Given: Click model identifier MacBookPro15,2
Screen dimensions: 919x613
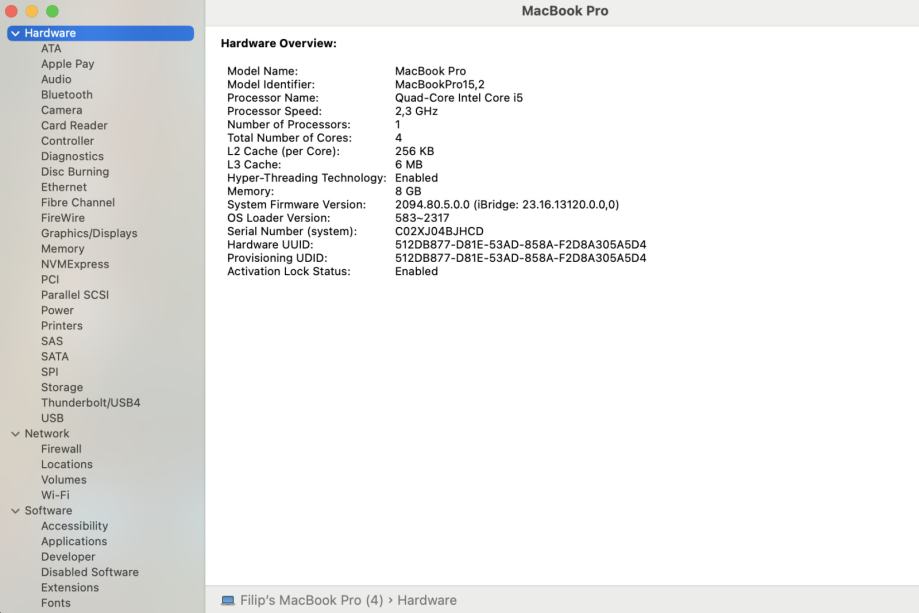Looking at the screenshot, I should click(x=440, y=84).
